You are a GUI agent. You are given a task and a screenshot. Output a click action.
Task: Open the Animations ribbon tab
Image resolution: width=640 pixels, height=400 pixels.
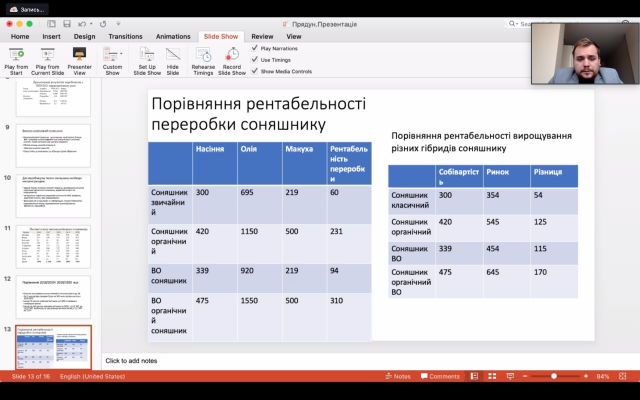171,35
